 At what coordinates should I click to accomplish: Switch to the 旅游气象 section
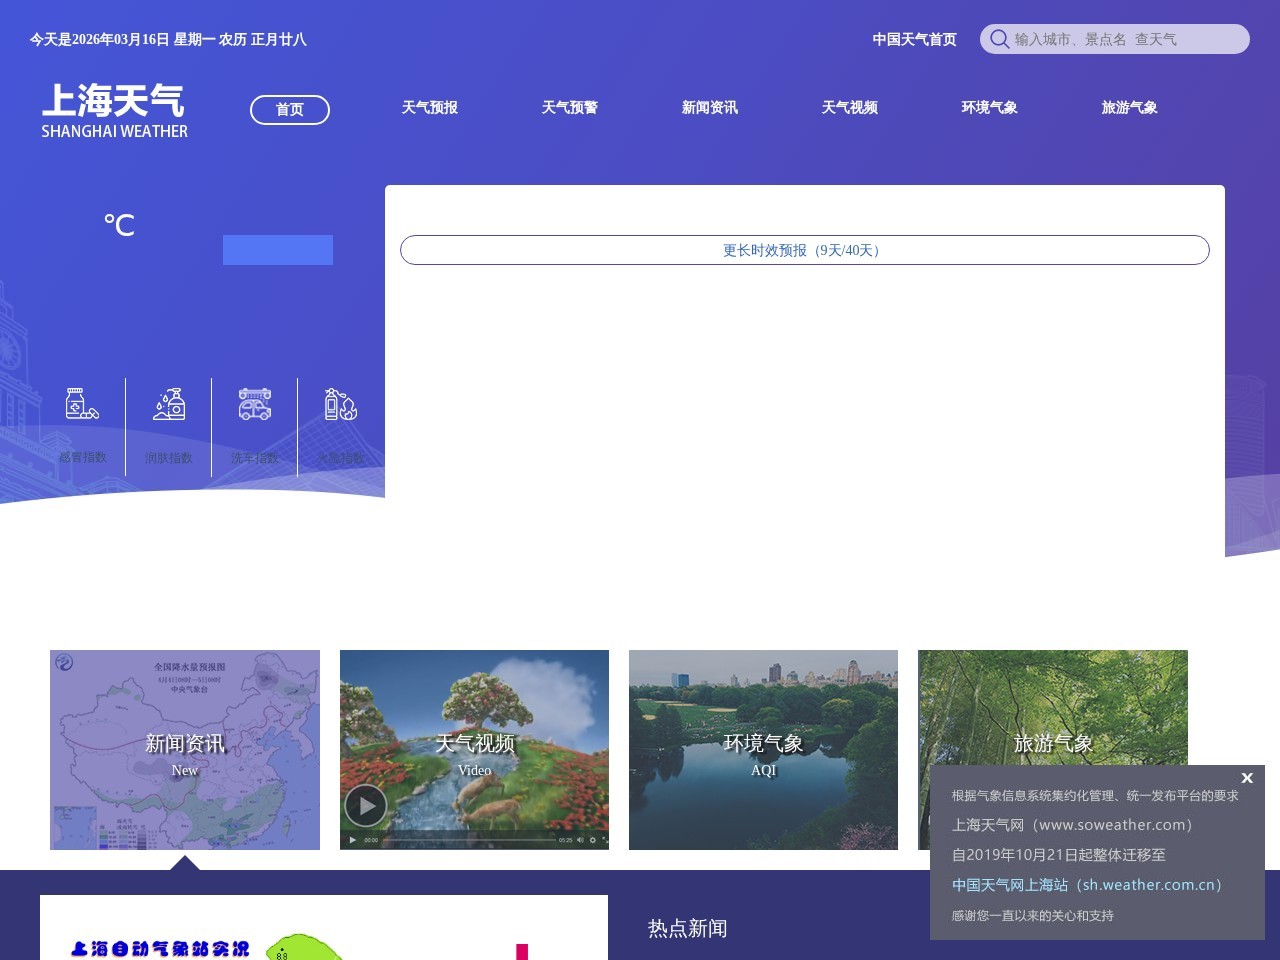point(1130,108)
